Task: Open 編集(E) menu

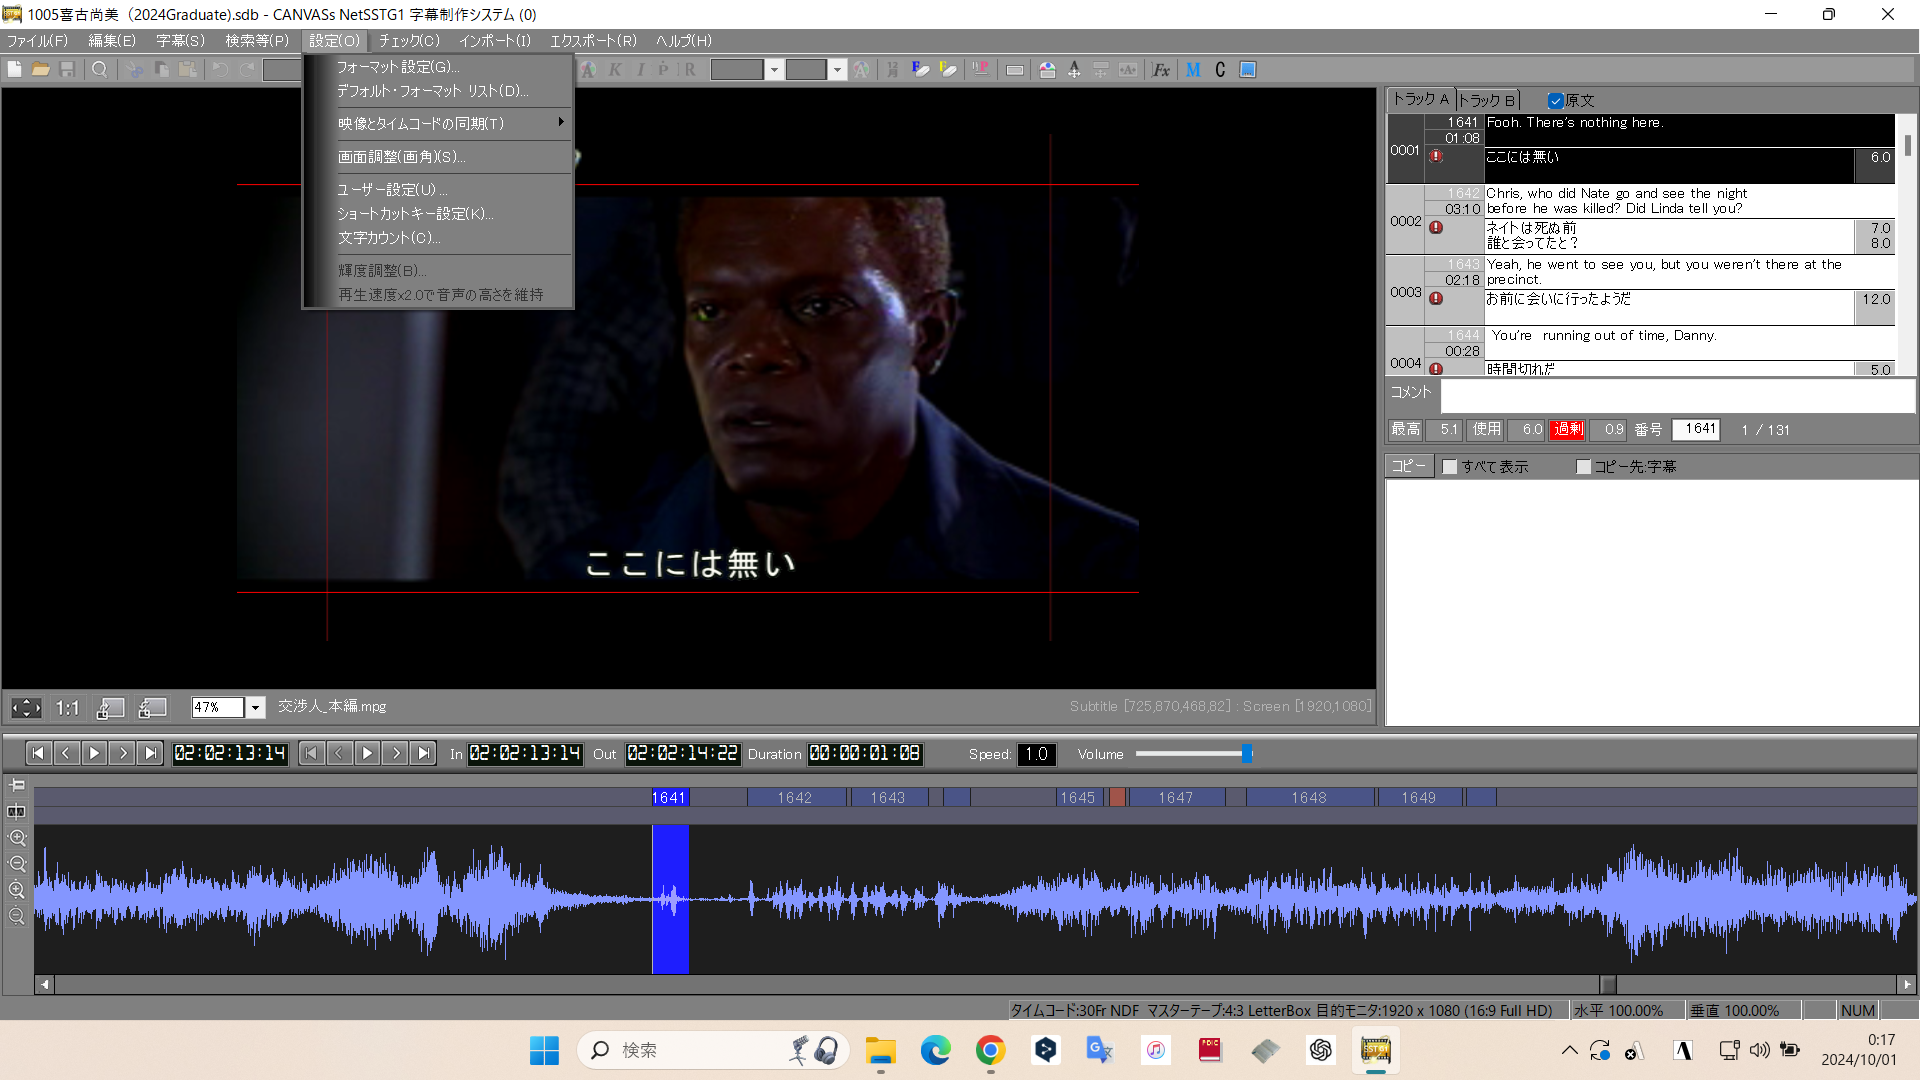Action: [112, 41]
